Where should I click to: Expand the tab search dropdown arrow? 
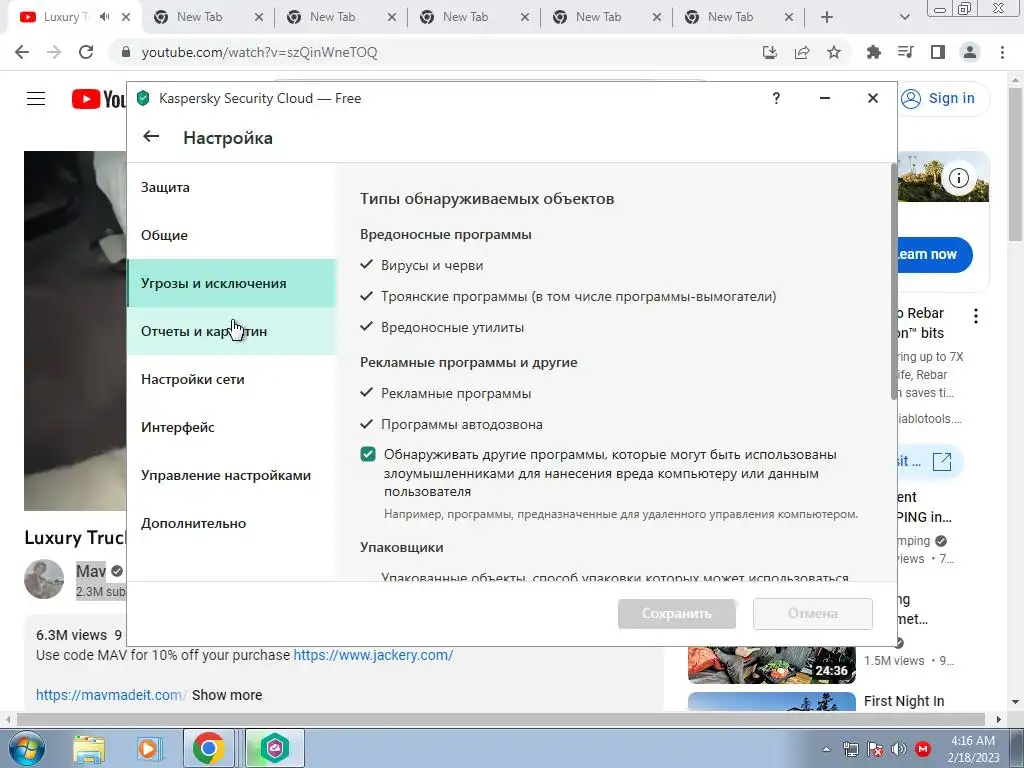pyautogui.click(x=904, y=17)
